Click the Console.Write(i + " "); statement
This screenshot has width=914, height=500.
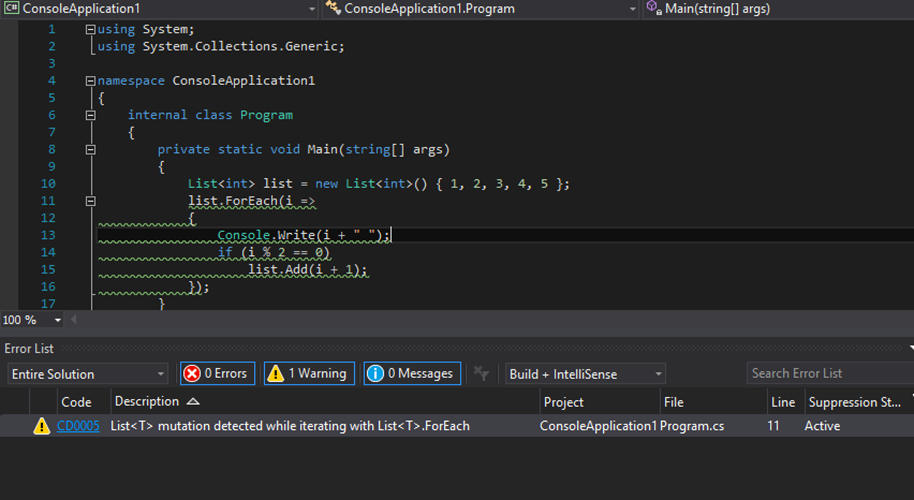[304, 235]
